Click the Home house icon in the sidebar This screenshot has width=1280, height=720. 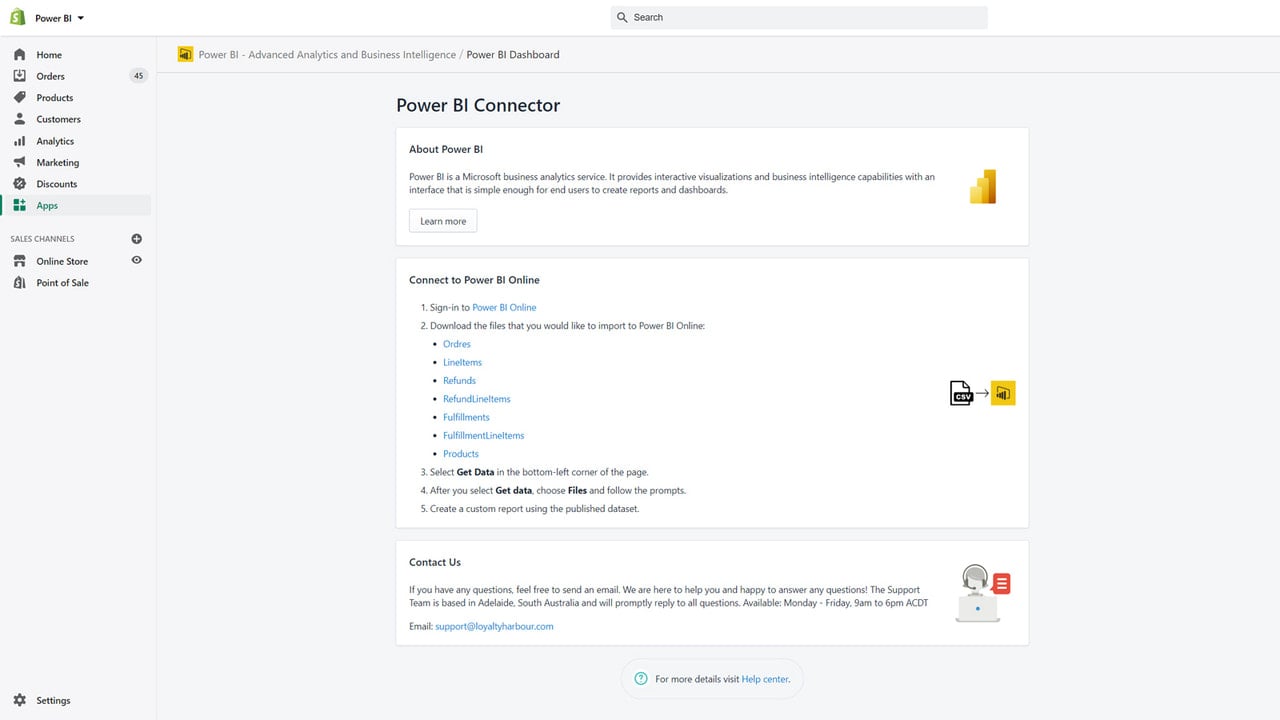point(19,55)
